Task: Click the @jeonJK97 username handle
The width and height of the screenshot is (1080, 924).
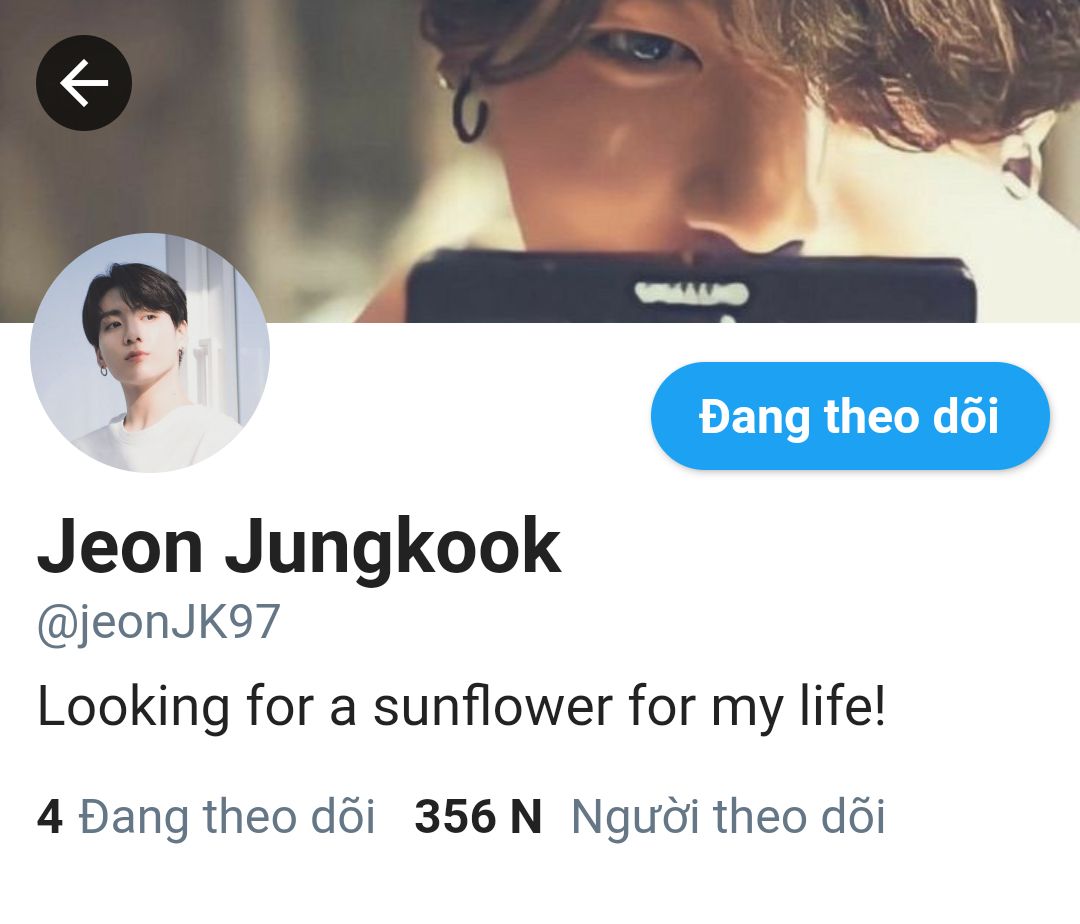Action: click(158, 624)
